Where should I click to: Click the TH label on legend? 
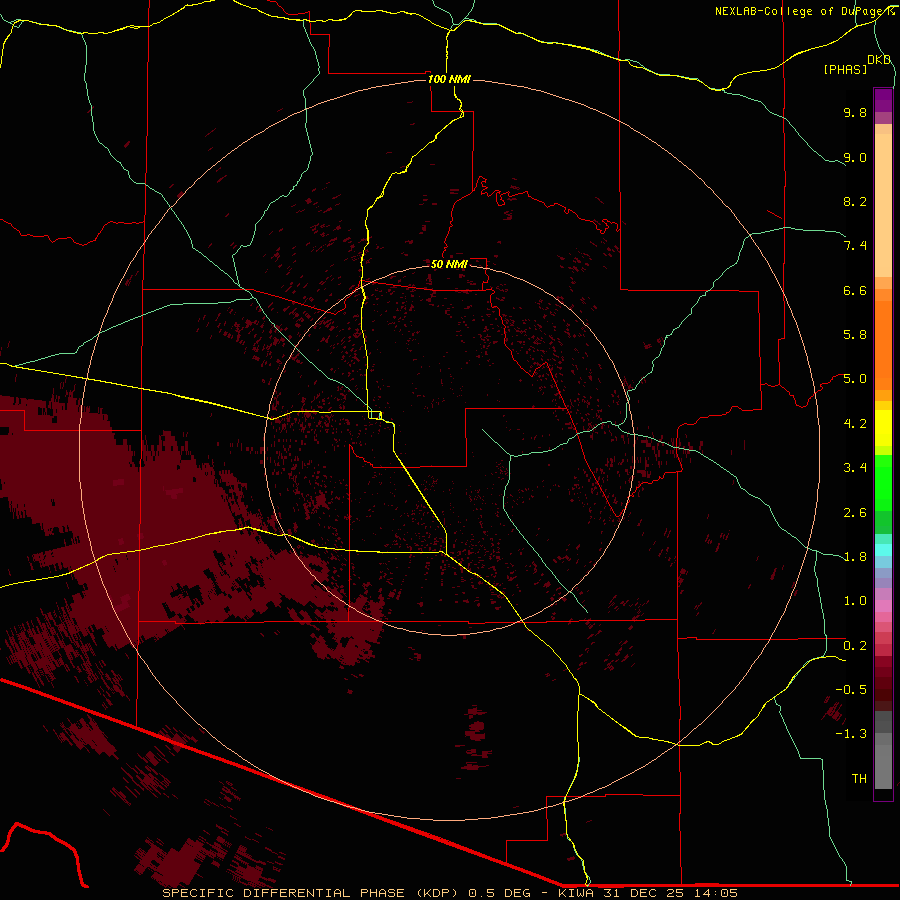(859, 779)
